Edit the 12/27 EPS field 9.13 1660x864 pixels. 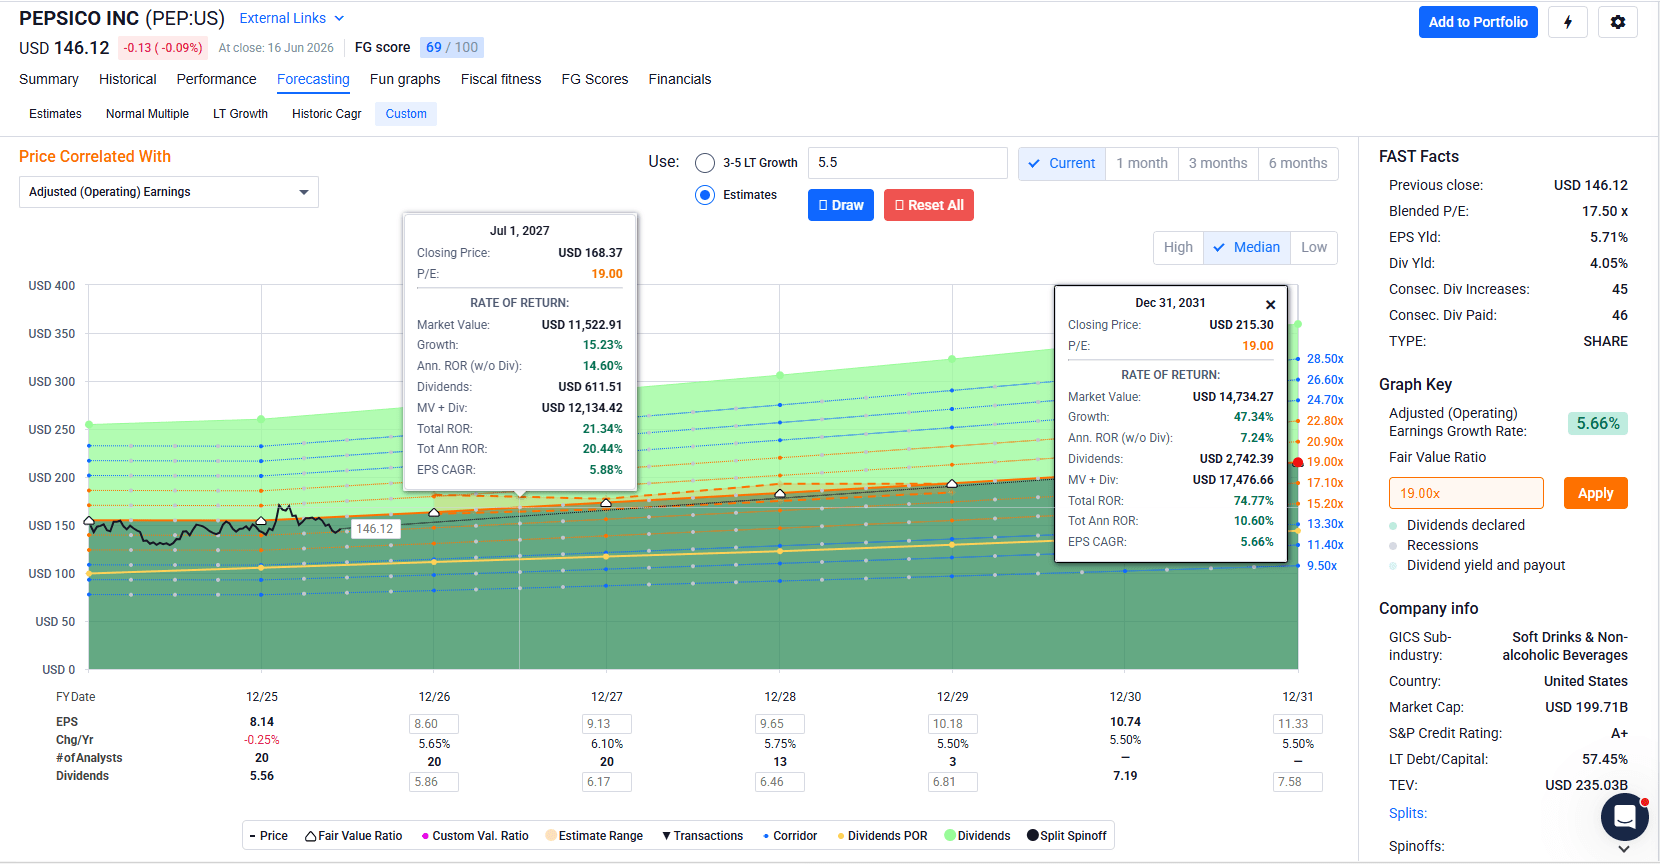607,724
